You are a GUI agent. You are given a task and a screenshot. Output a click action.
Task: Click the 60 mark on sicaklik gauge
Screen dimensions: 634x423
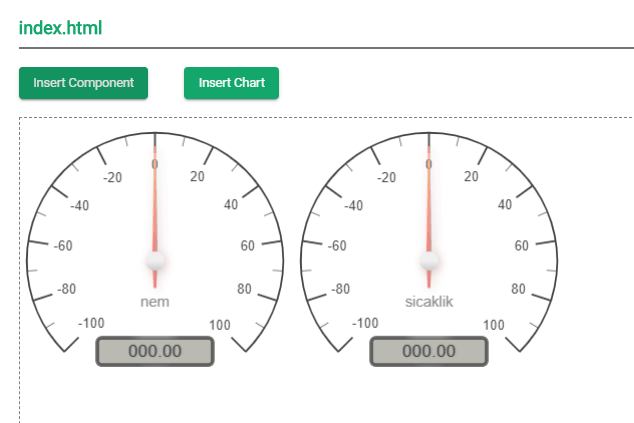pyautogui.click(x=521, y=245)
